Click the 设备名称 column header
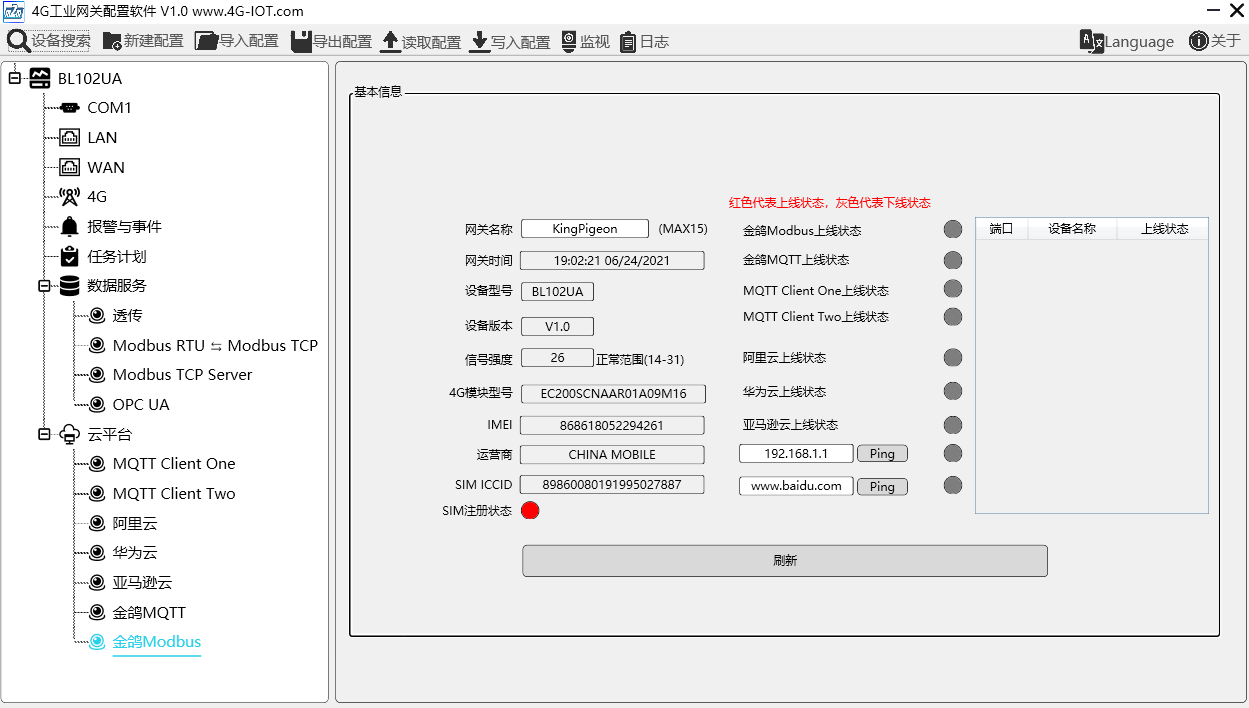The height and width of the screenshot is (708, 1249). tap(1072, 229)
